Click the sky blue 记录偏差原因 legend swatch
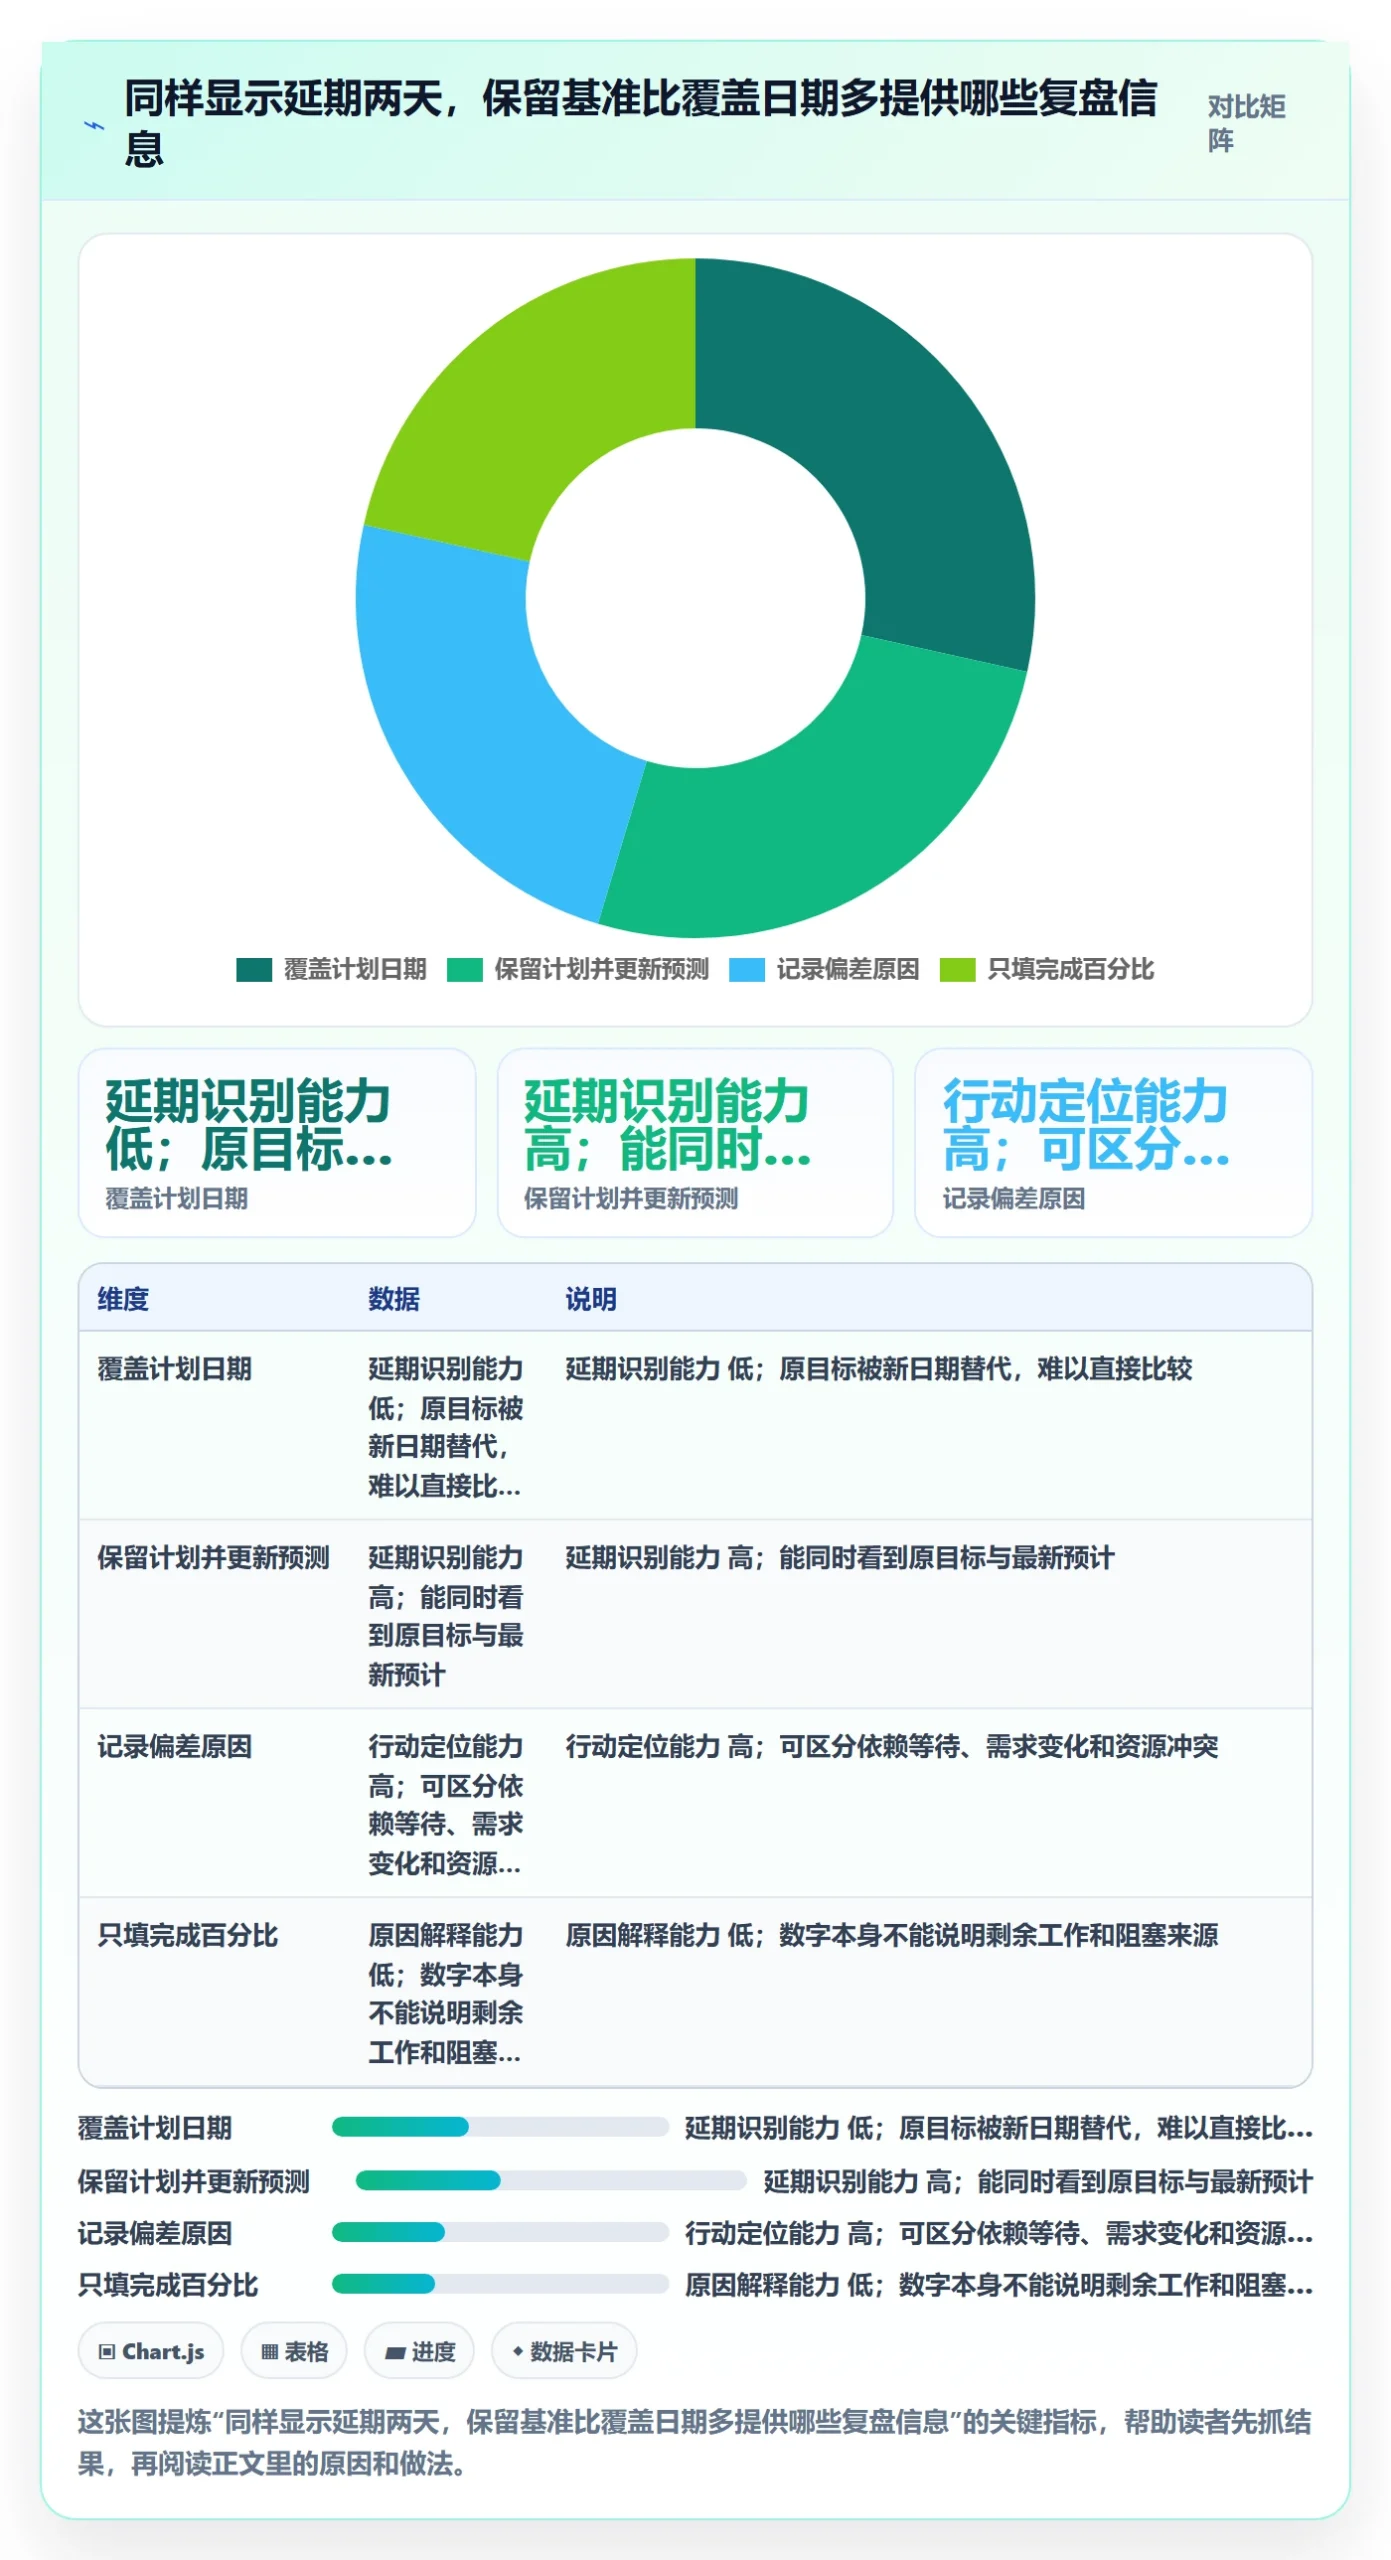Screen dimensions: 1391x2560 click(x=747, y=970)
